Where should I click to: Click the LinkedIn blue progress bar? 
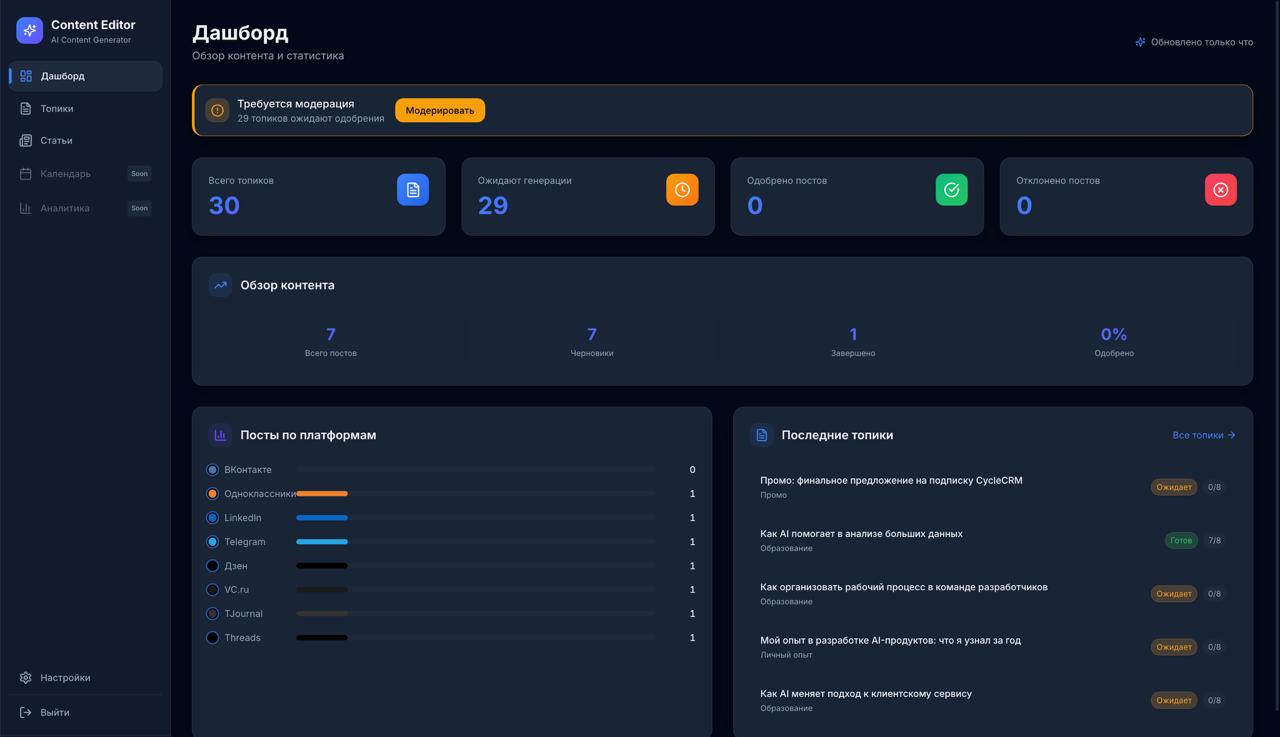point(322,518)
